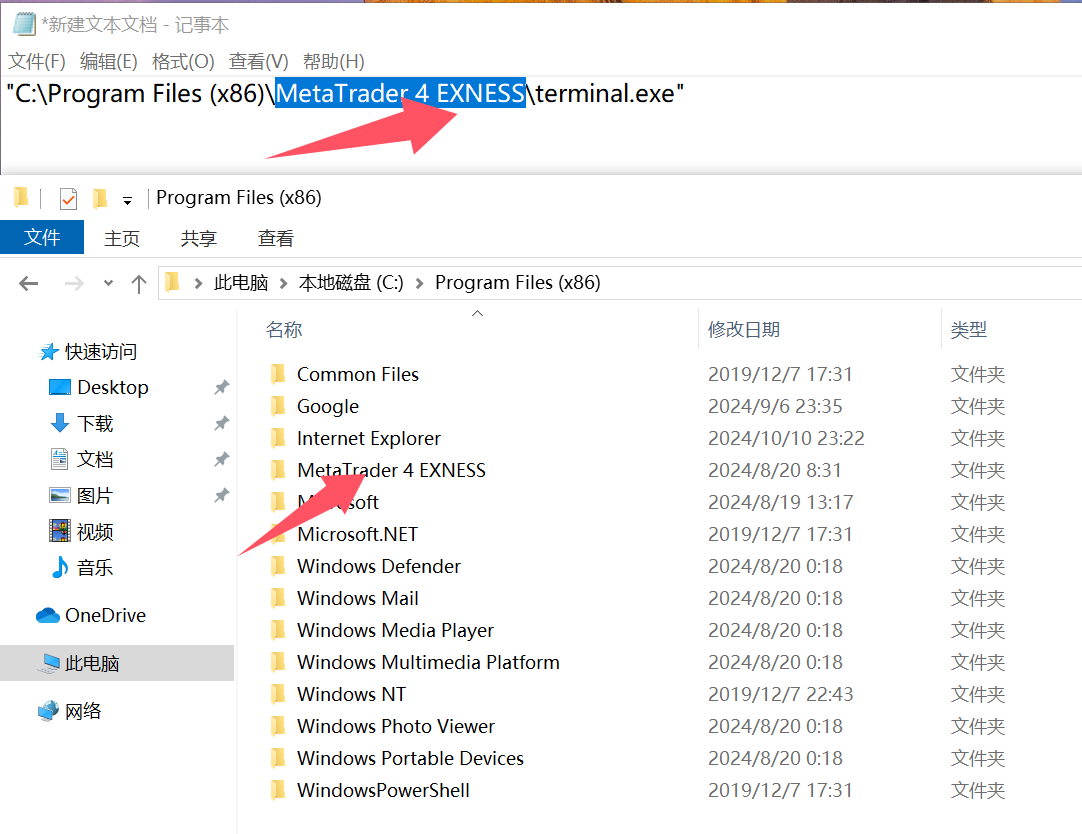
Task: Open the Notepad 帮助(H) menu
Action: (x=333, y=61)
